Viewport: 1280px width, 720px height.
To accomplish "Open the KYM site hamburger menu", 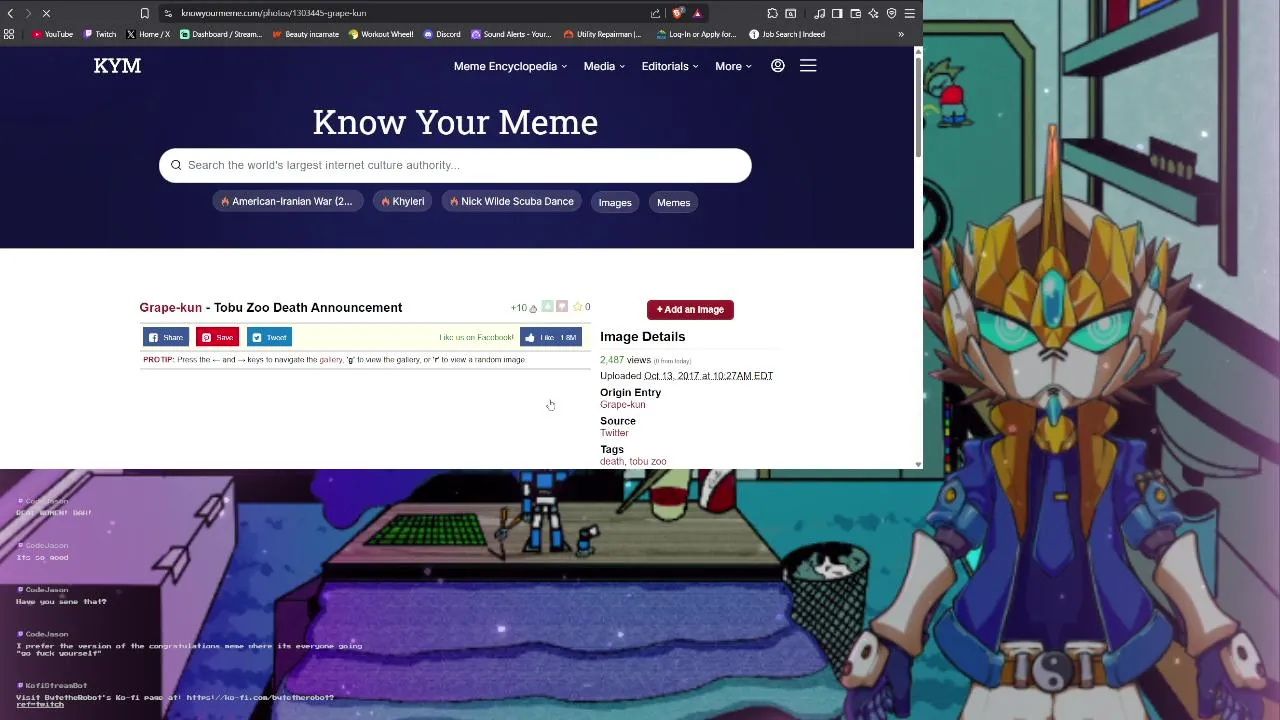I will [x=808, y=66].
